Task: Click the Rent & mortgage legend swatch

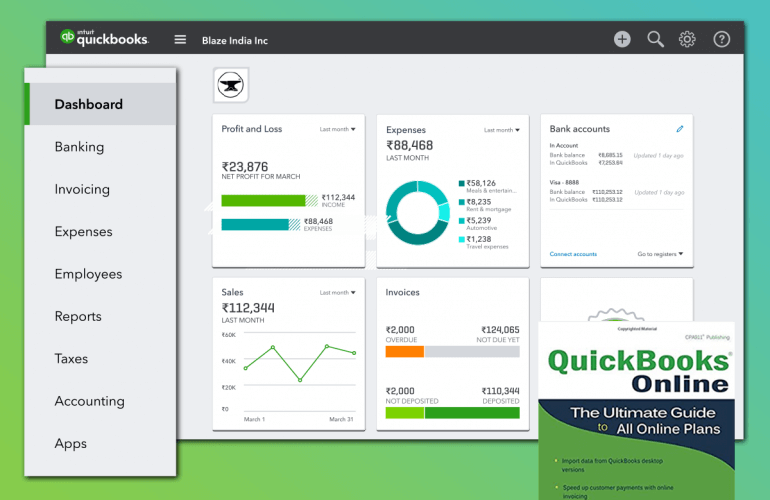Action: point(462,202)
